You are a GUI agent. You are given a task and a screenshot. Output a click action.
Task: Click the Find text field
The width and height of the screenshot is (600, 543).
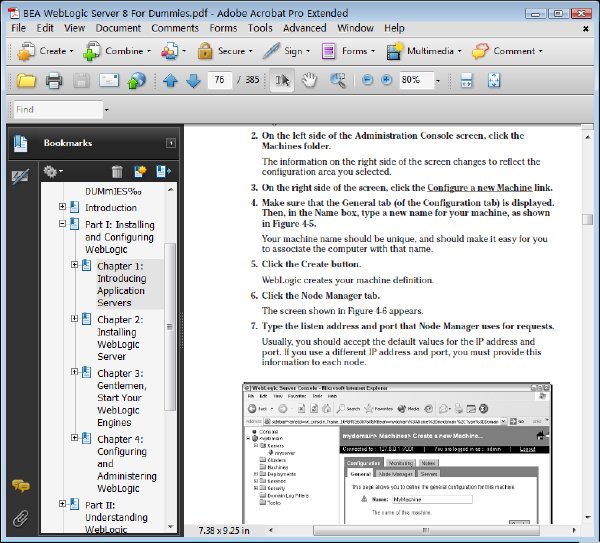coord(58,110)
